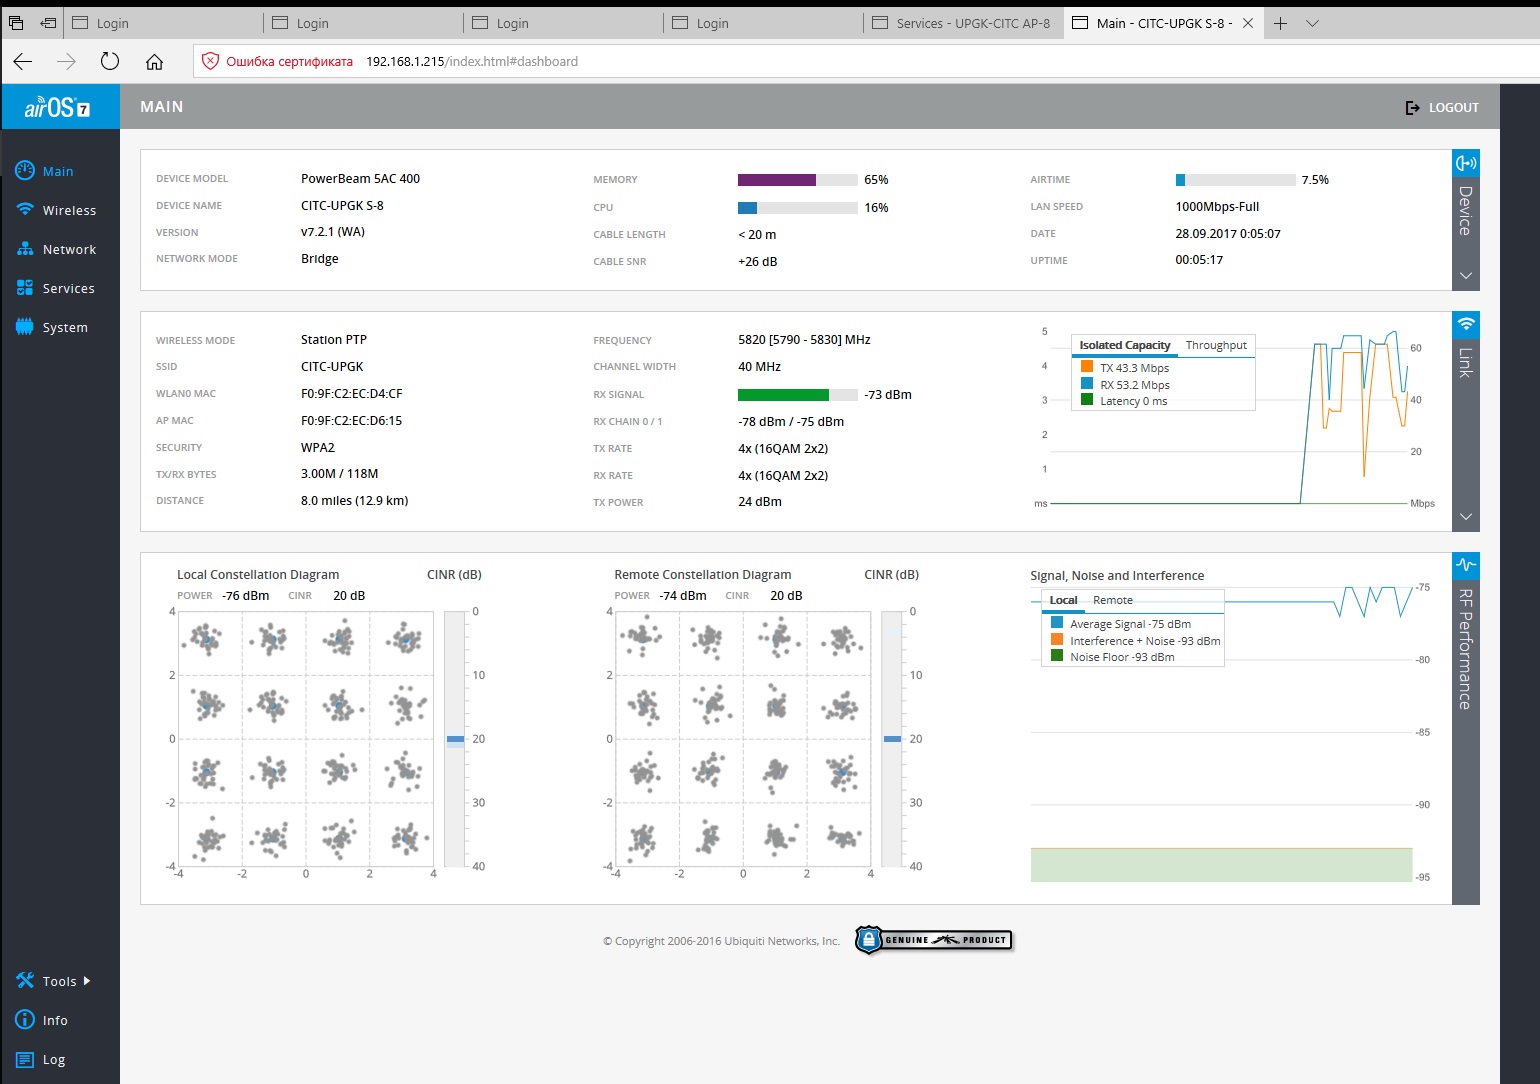Select the Local signal tab
This screenshot has height=1084, width=1540.
point(1063,600)
